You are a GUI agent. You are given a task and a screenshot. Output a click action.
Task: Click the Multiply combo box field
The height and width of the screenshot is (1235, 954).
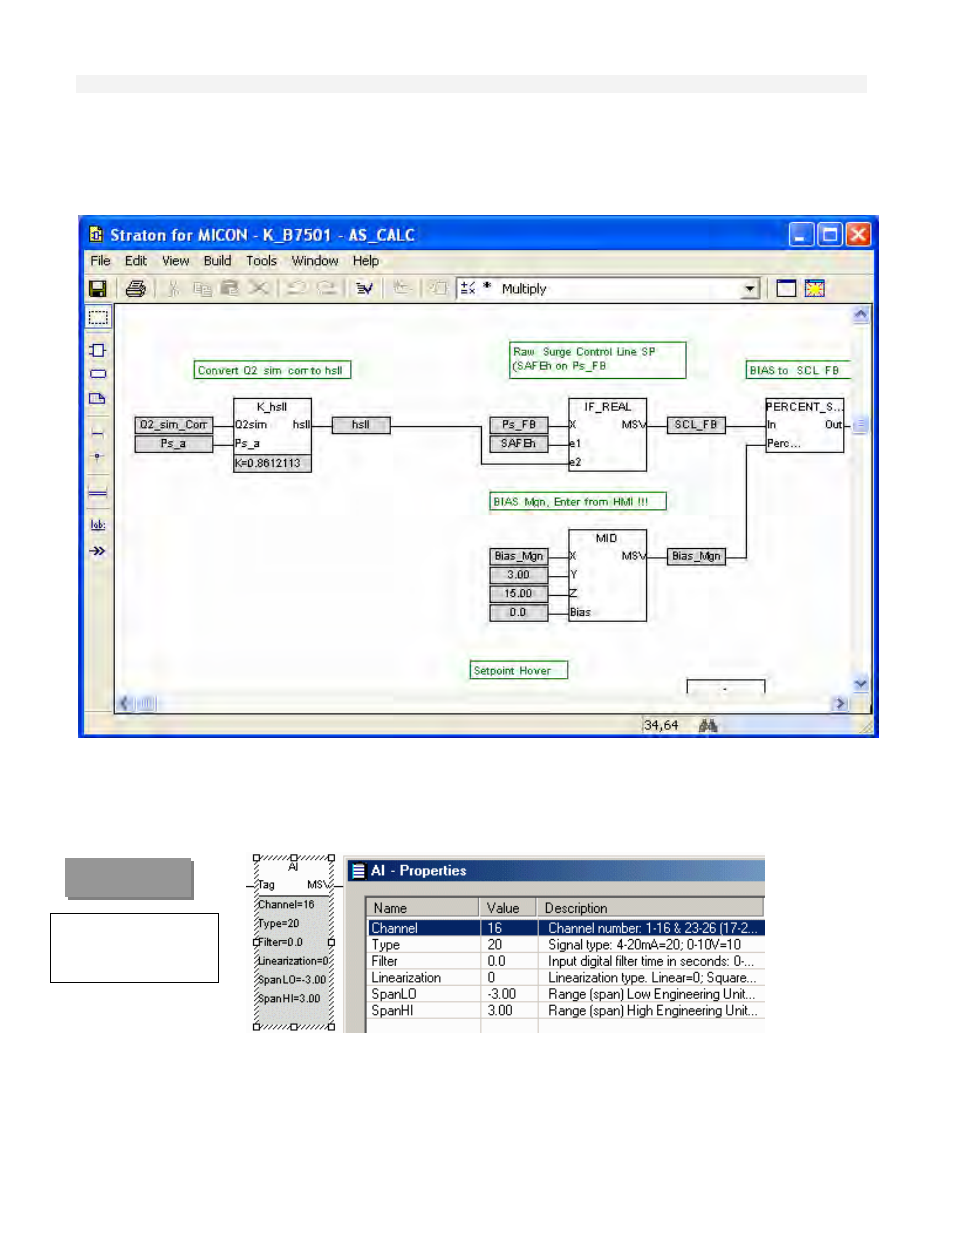click(608, 289)
